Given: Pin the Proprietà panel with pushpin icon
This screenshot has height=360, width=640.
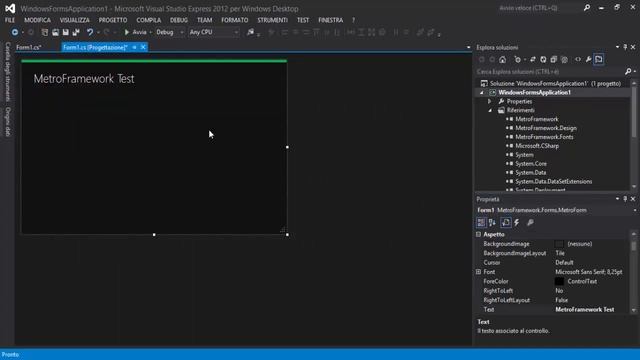Looking at the screenshot, I should (x=625, y=199).
